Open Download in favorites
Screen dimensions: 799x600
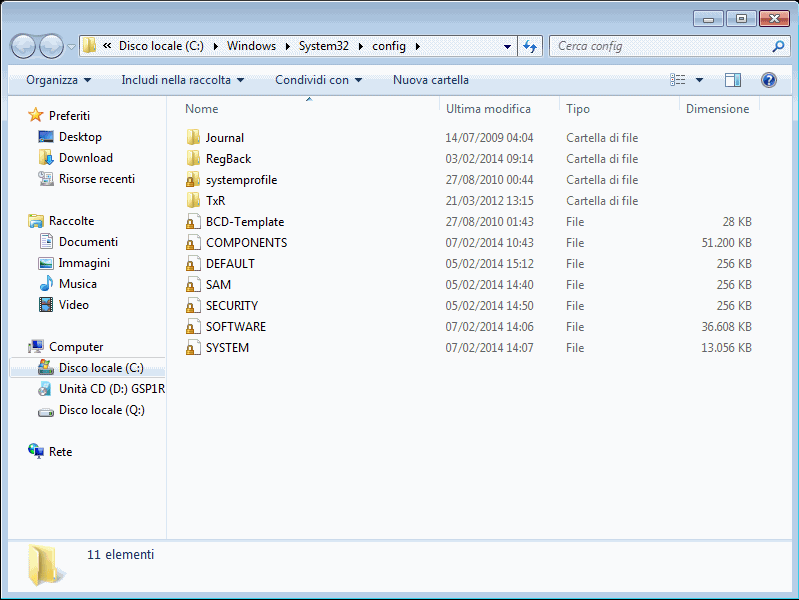click(x=86, y=158)
